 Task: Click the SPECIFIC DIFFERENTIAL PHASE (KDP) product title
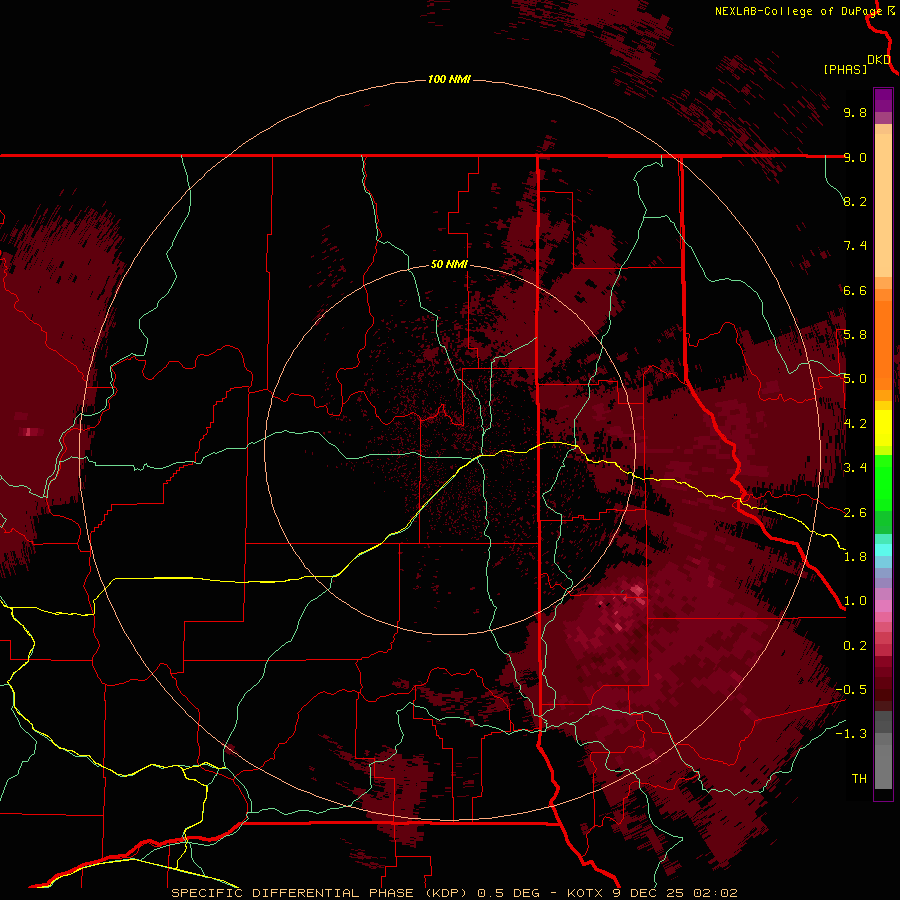pyautogui.click(x=319, y=893)
